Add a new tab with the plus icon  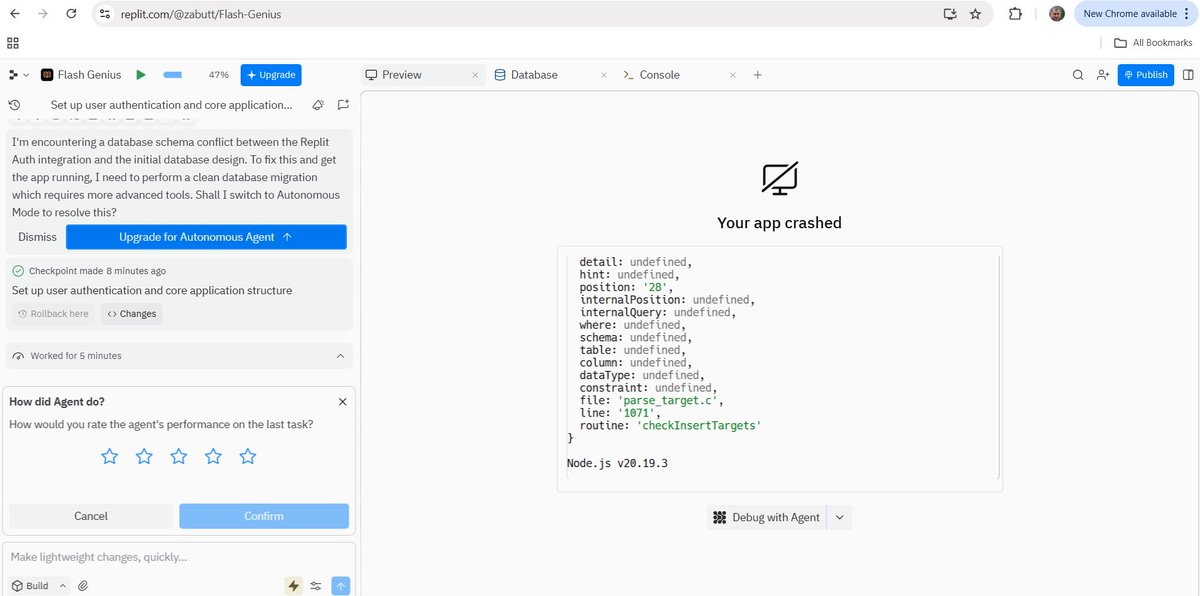point(757,75)
